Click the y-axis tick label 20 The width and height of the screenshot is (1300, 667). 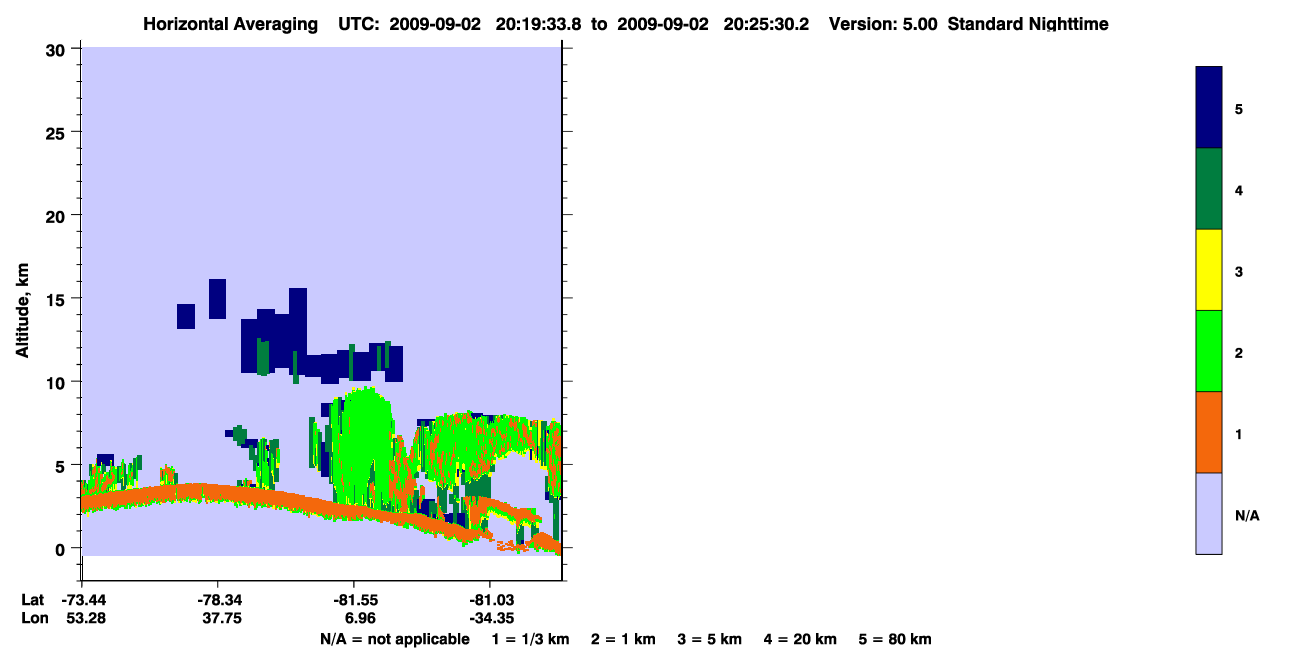pyautogui.click(x=57, y=216)
